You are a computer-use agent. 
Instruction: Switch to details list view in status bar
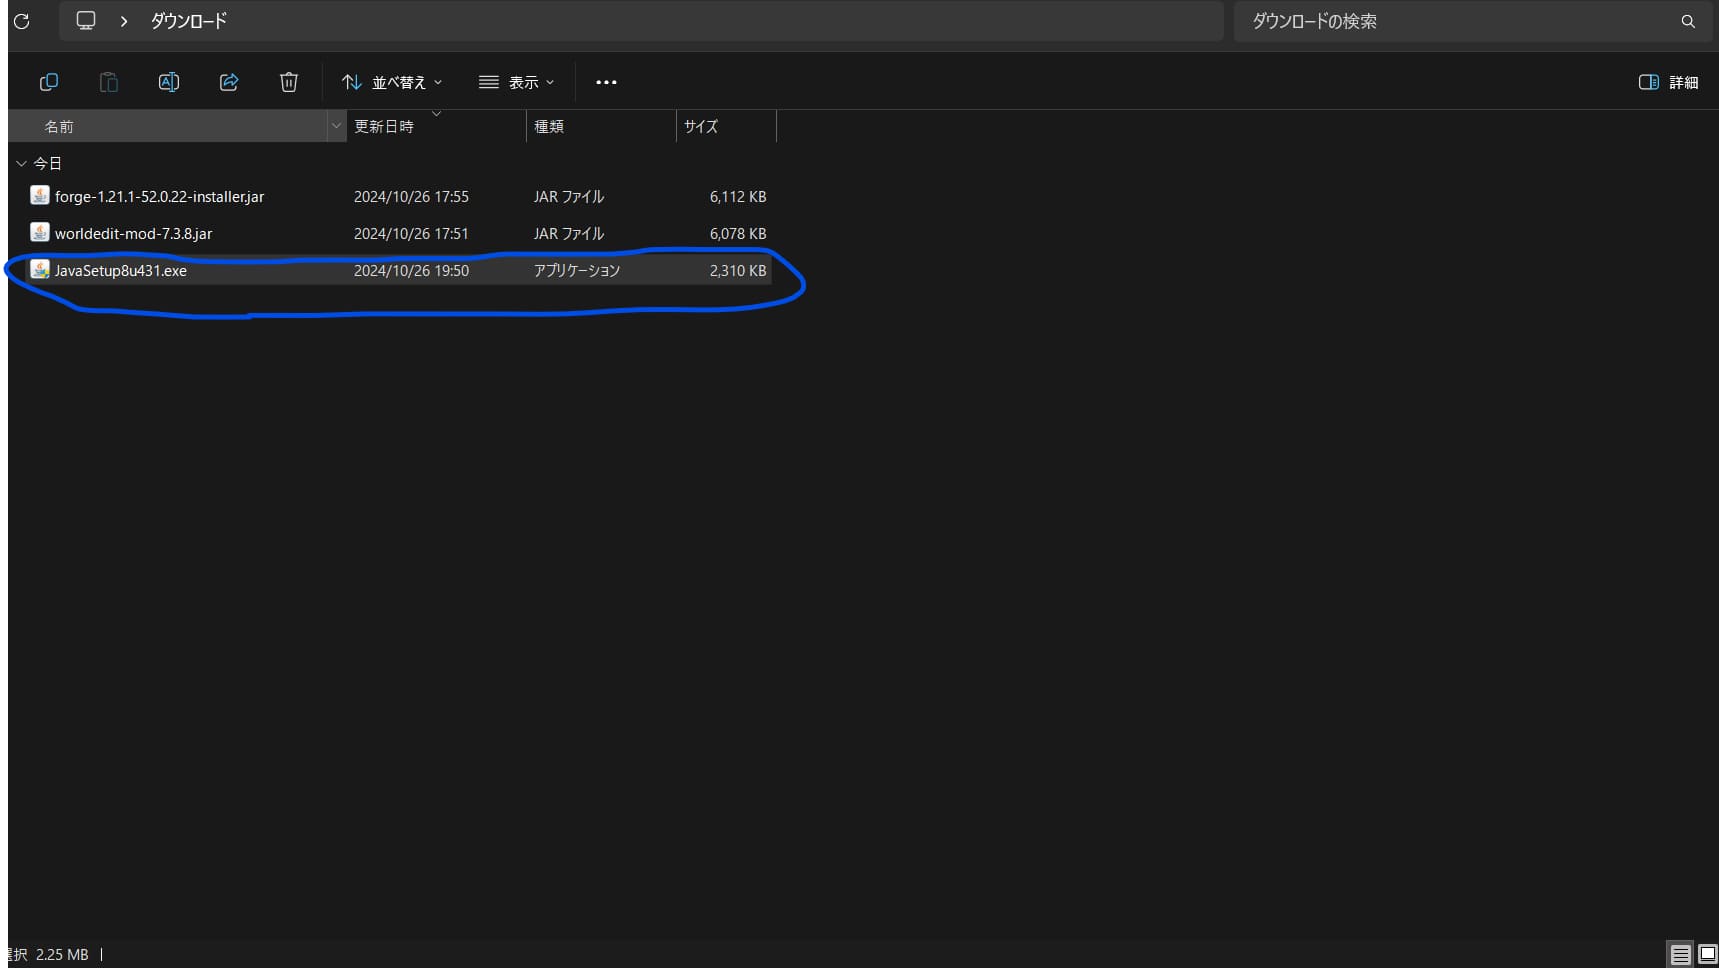[x=1681, y=955]
